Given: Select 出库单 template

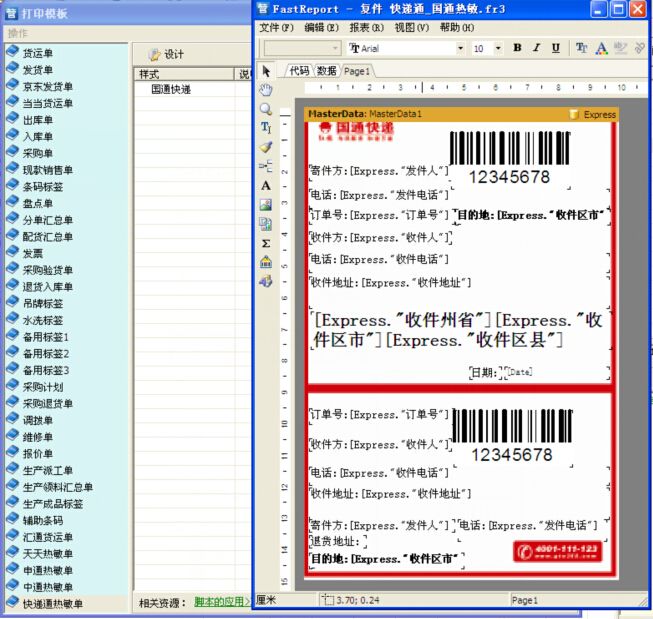Looking at the screenshot, I should coord(37,120).
